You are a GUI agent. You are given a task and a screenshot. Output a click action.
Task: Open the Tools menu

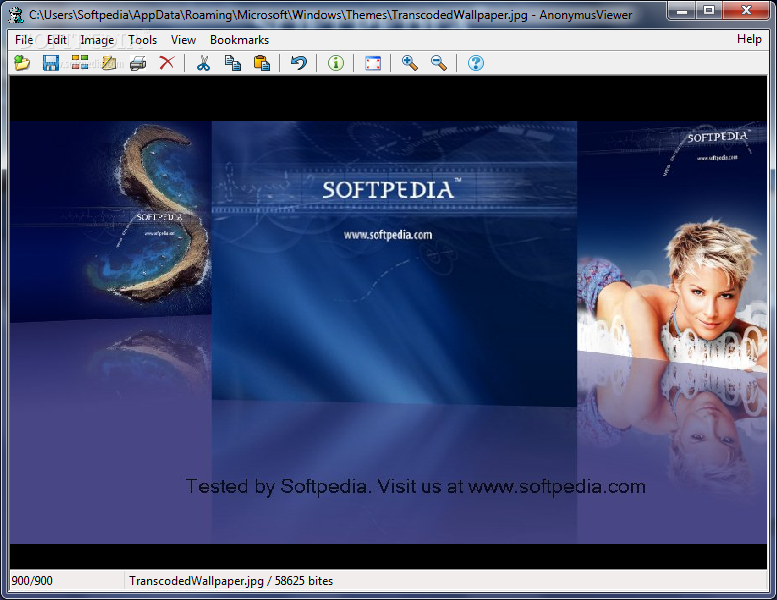click(x=142, y=40)
